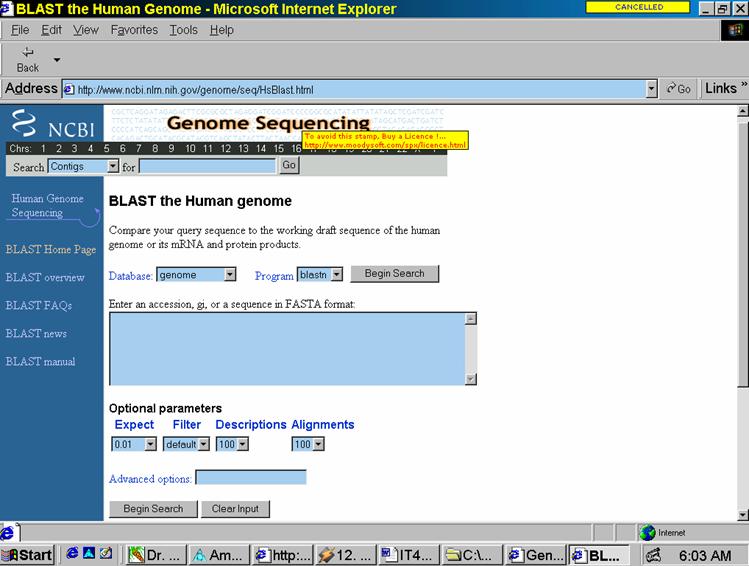This screenshot has width=749, height=566.
Task: Open the Back history dropdown arrow
Action: 57,60
